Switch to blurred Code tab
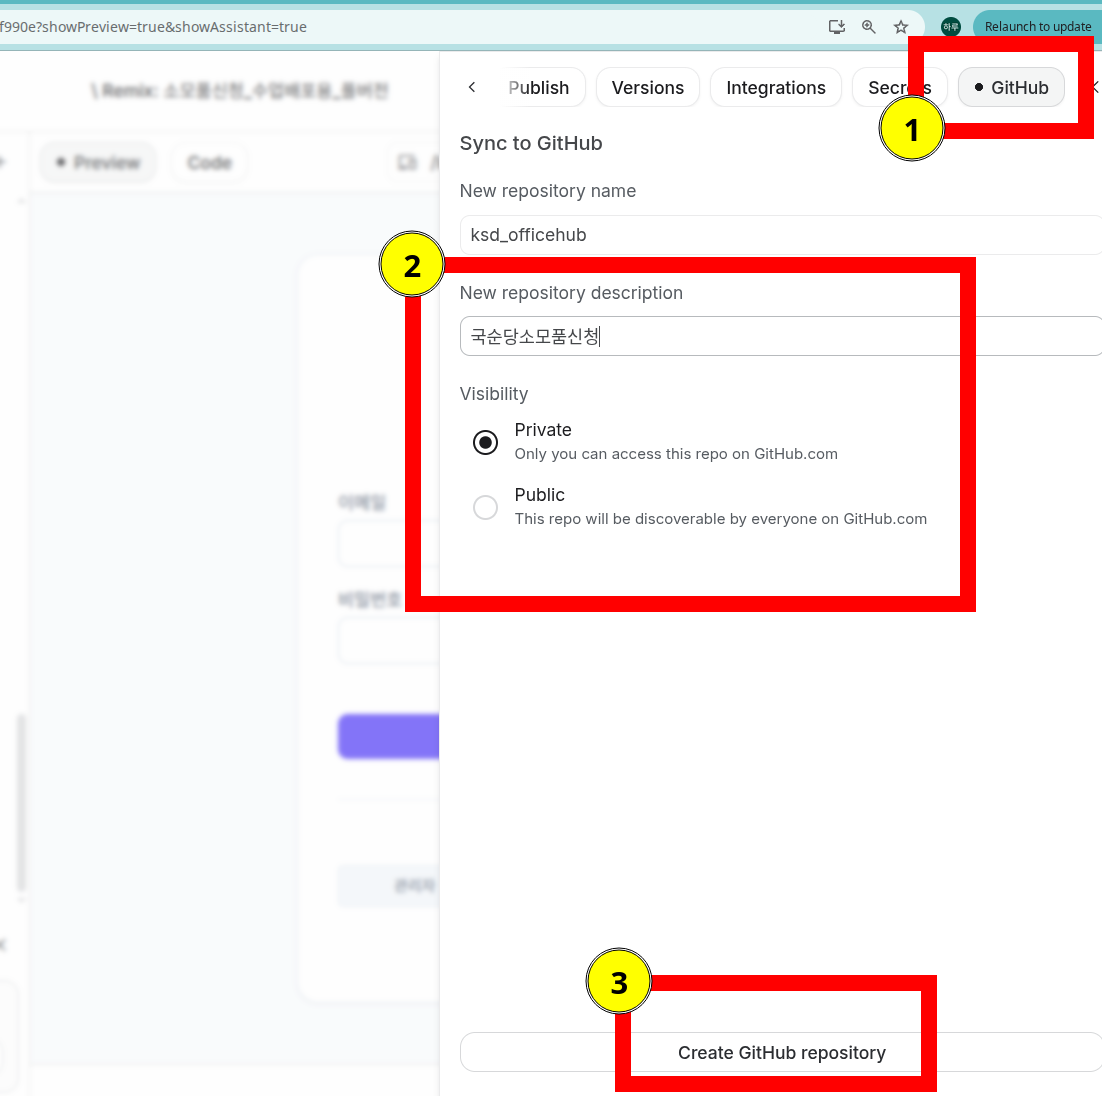The image size is (1102, 1096). pyautogui.click(x=209, y=162)
